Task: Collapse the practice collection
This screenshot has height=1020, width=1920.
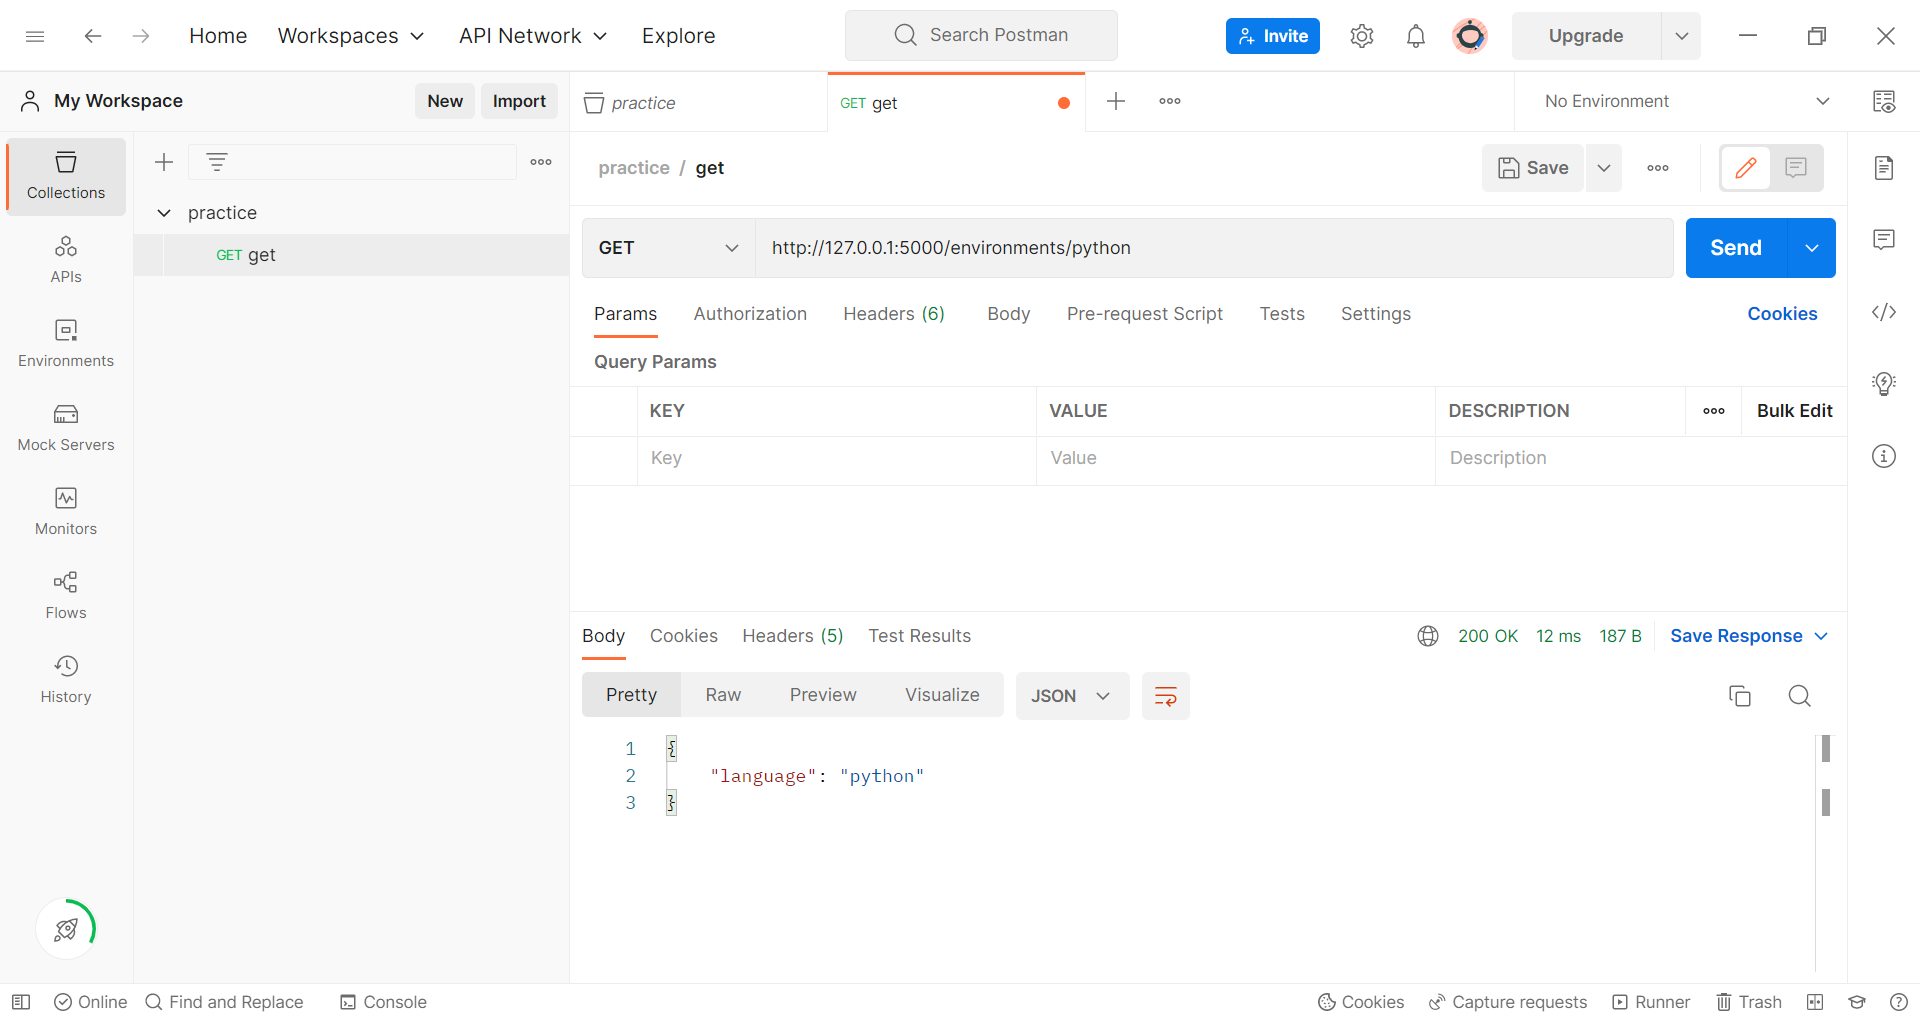Action: coord(164,213)
